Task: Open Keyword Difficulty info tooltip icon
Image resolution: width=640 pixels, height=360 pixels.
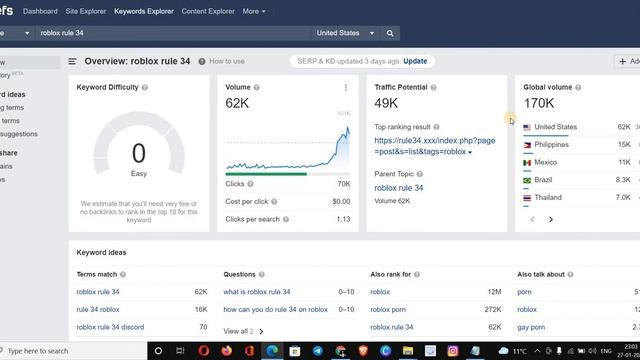Action: 145,87
